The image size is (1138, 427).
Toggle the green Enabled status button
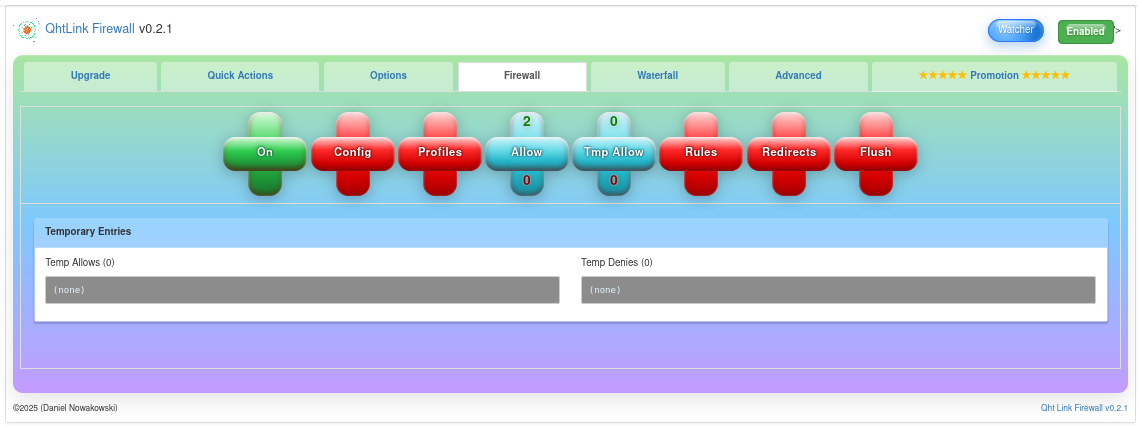1085,31
